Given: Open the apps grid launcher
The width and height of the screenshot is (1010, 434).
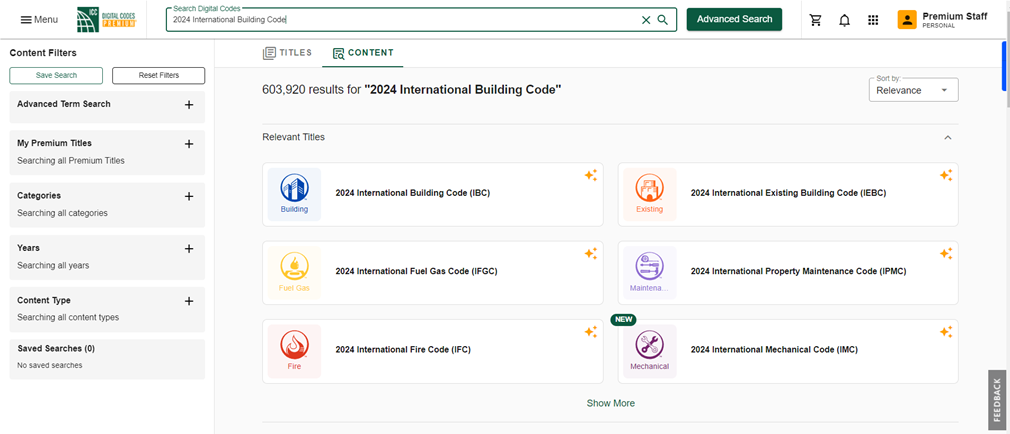Looking at the screenshot, I should 873,20.
